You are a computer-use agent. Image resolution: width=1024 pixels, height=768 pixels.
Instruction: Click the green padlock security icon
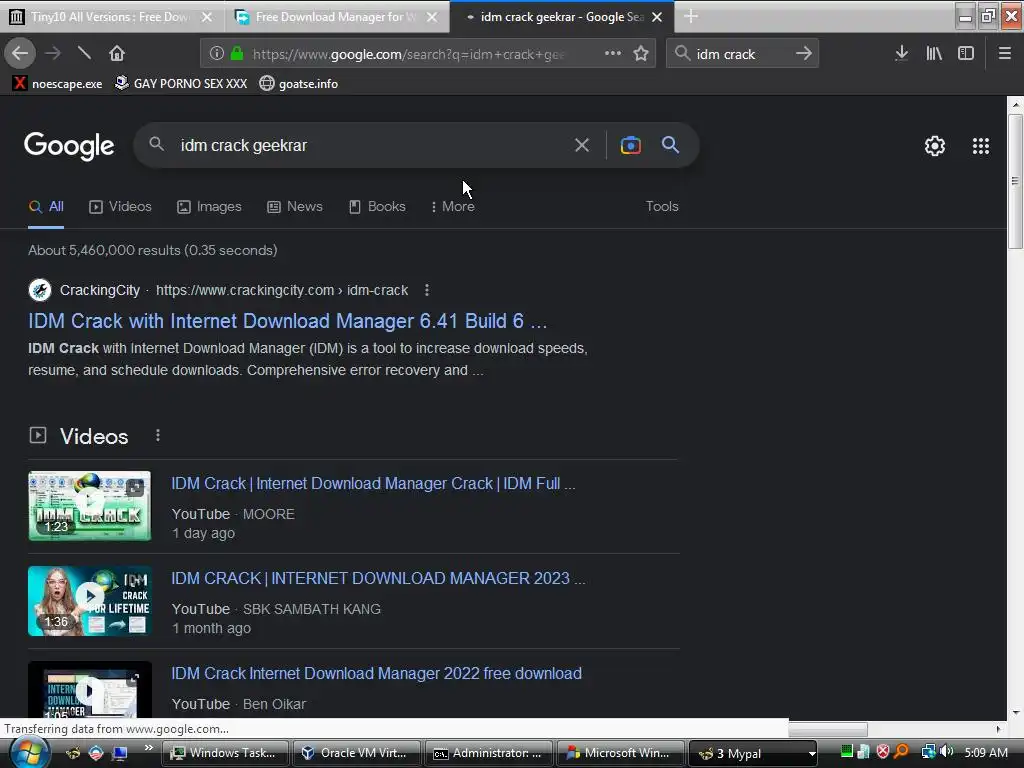coord(237,54)
